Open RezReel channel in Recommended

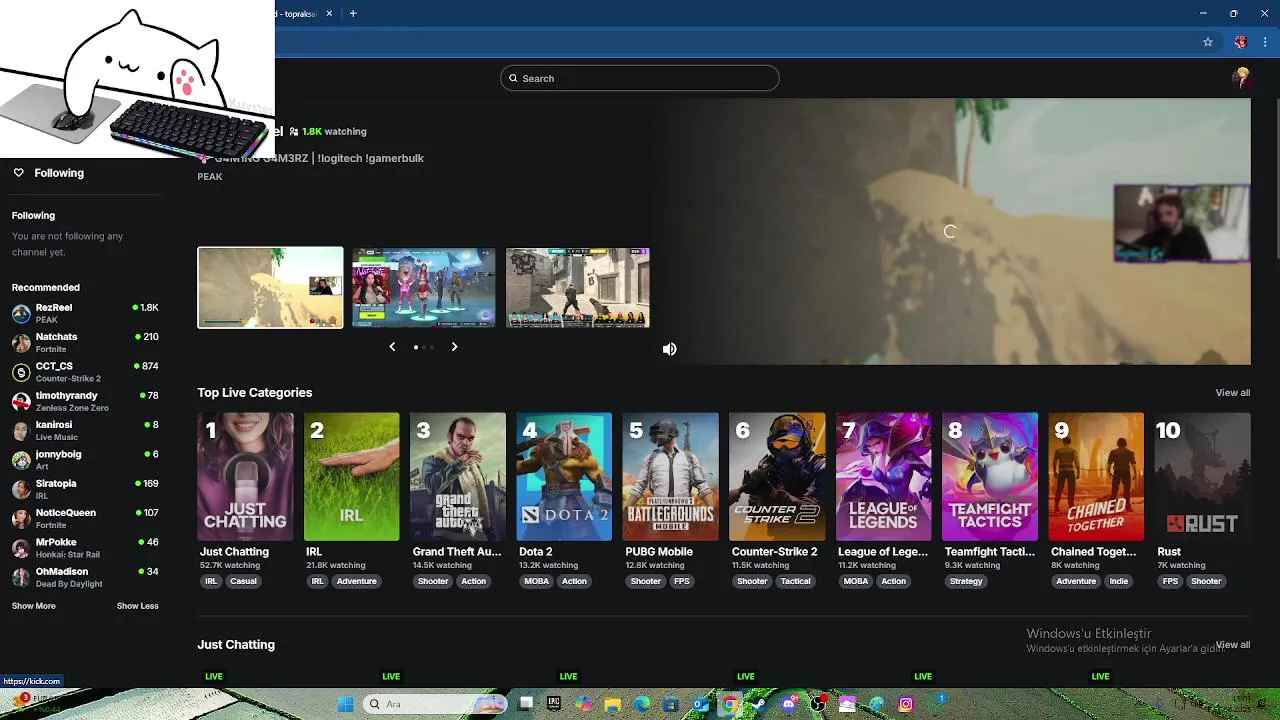click(85, 313)
